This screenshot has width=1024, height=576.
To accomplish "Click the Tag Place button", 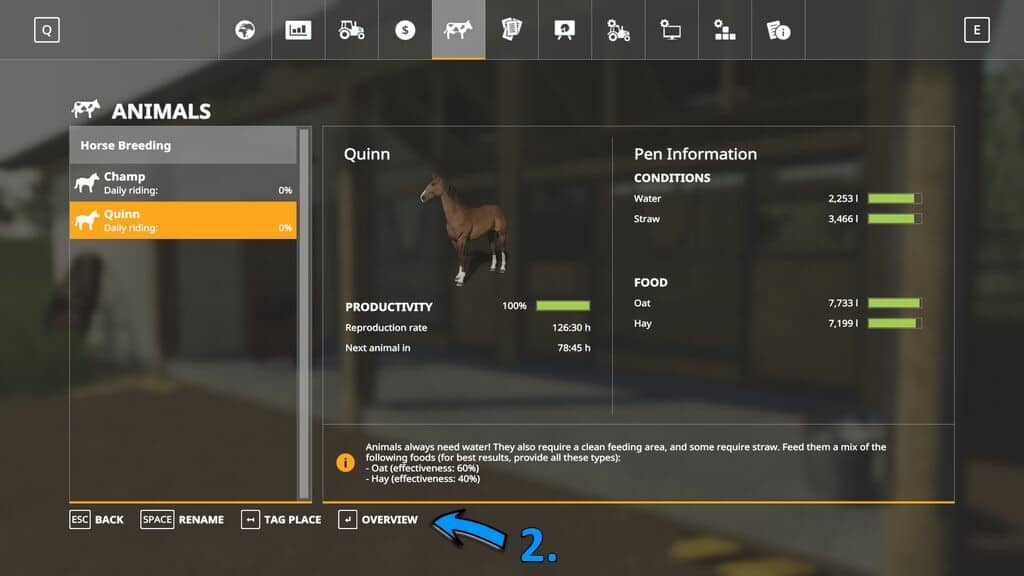I will pyautogui.click(x=281, y=520).
